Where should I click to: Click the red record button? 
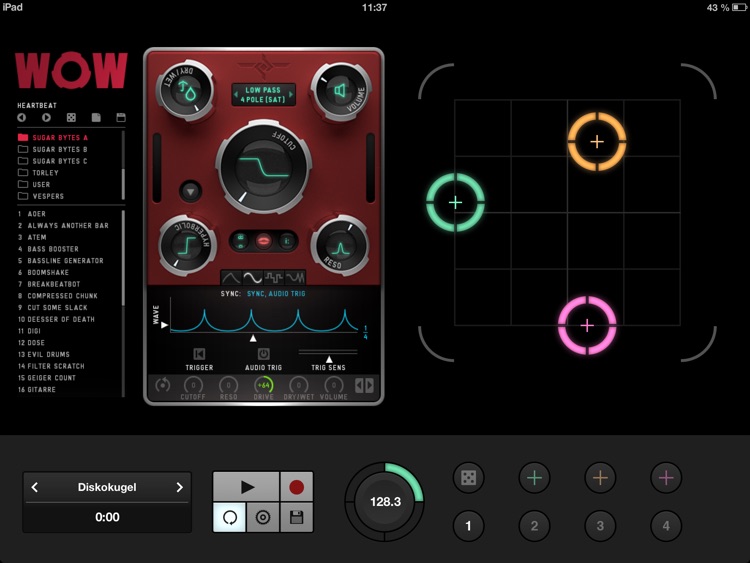pos(297,487)
